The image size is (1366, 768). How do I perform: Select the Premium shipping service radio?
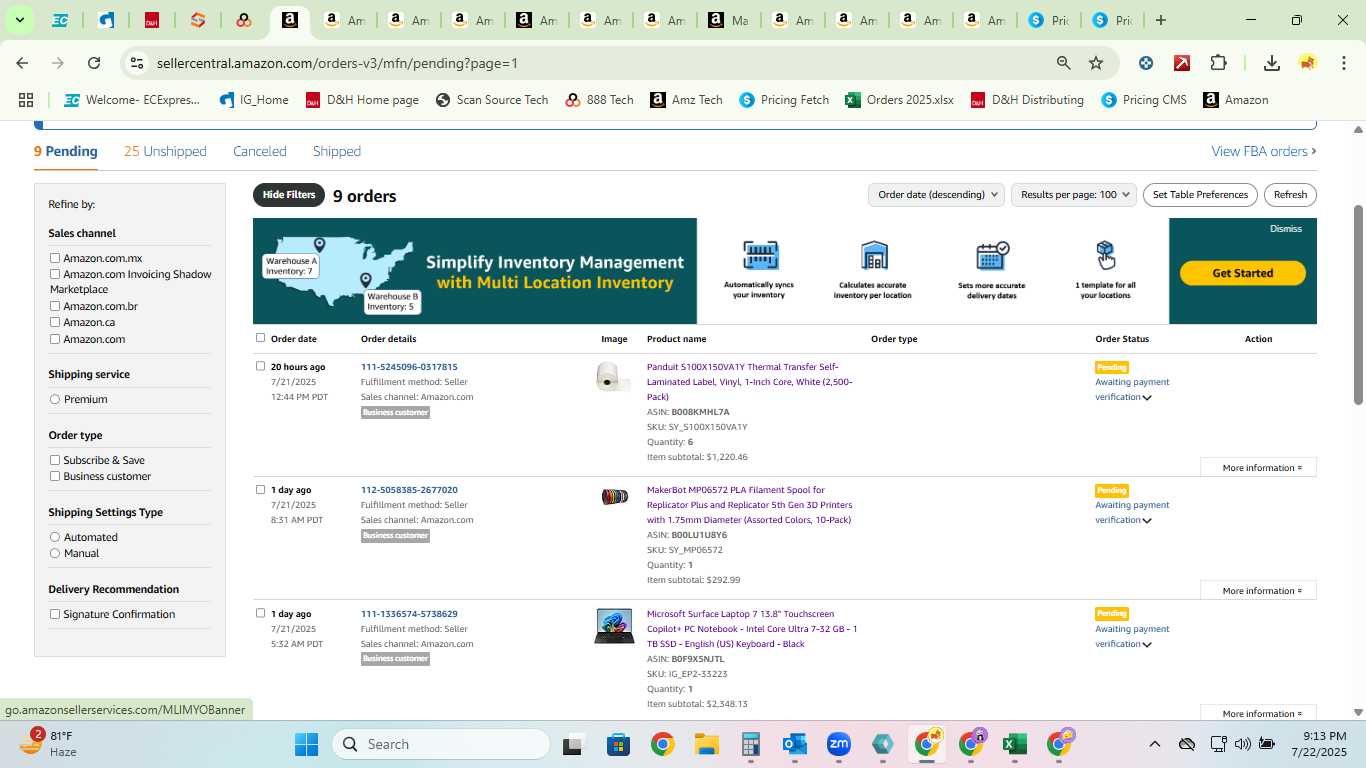[x=55, y=399]
